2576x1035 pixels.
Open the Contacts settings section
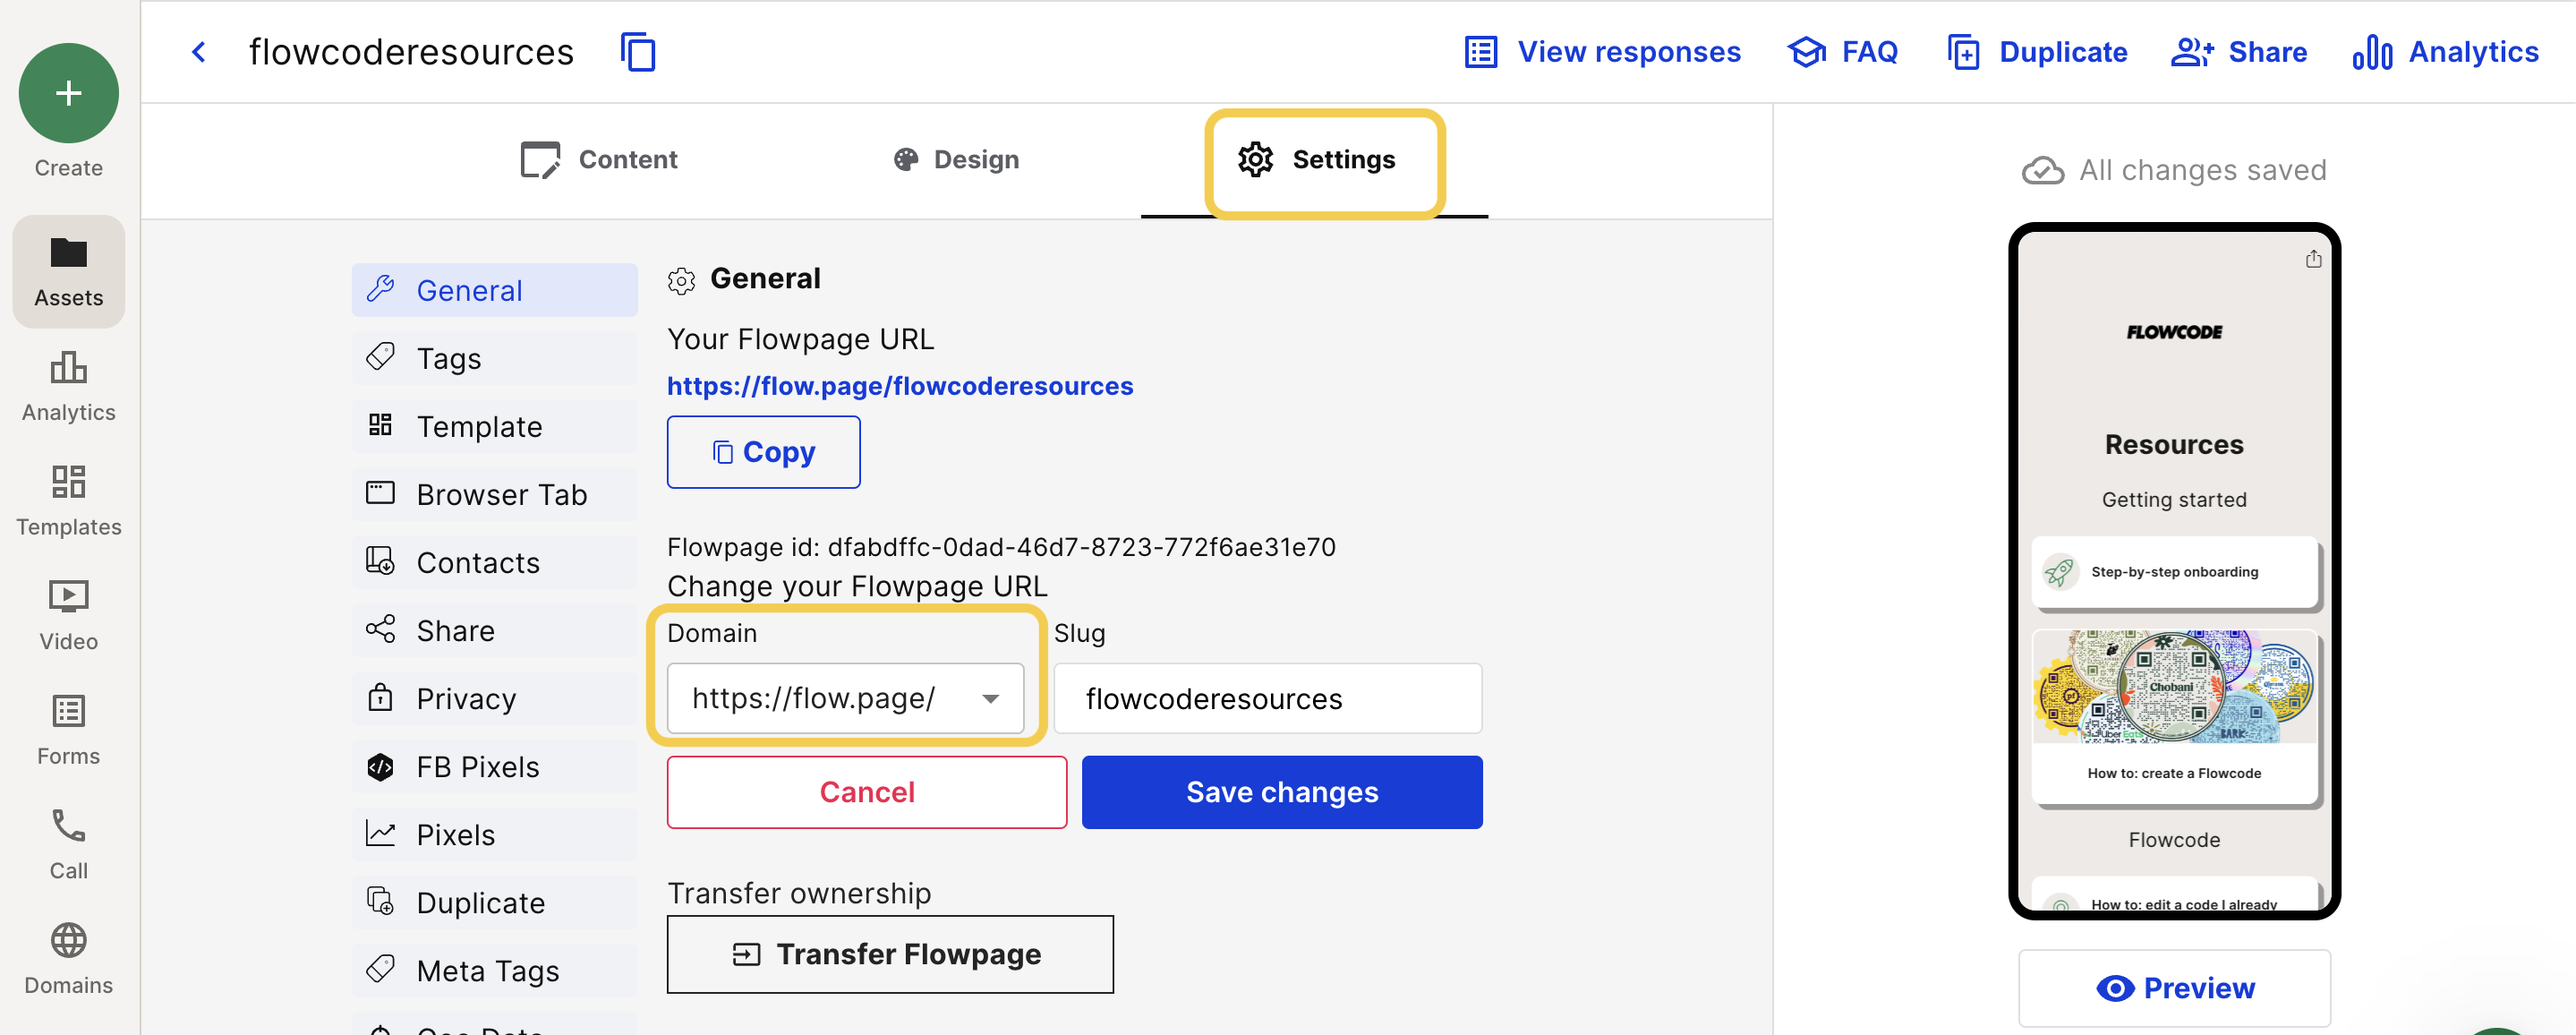click(x=494, y=562)
